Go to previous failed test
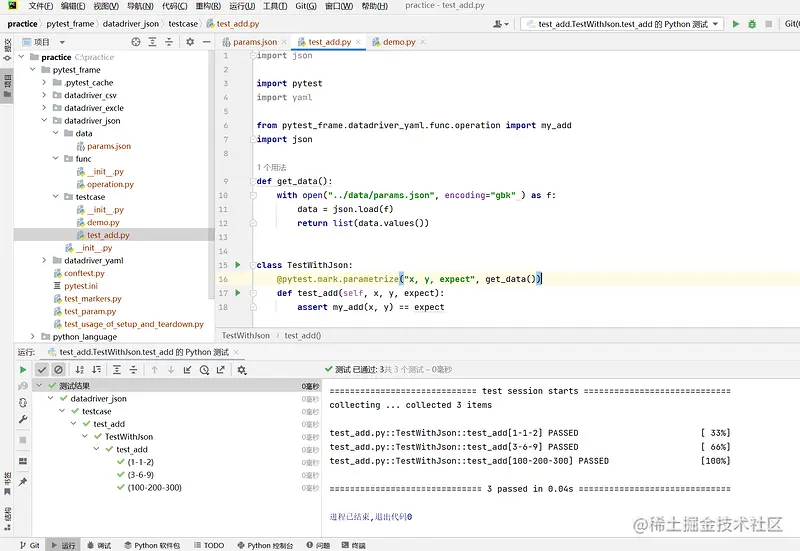Screen dimensions: 800x551 (154, 370)
